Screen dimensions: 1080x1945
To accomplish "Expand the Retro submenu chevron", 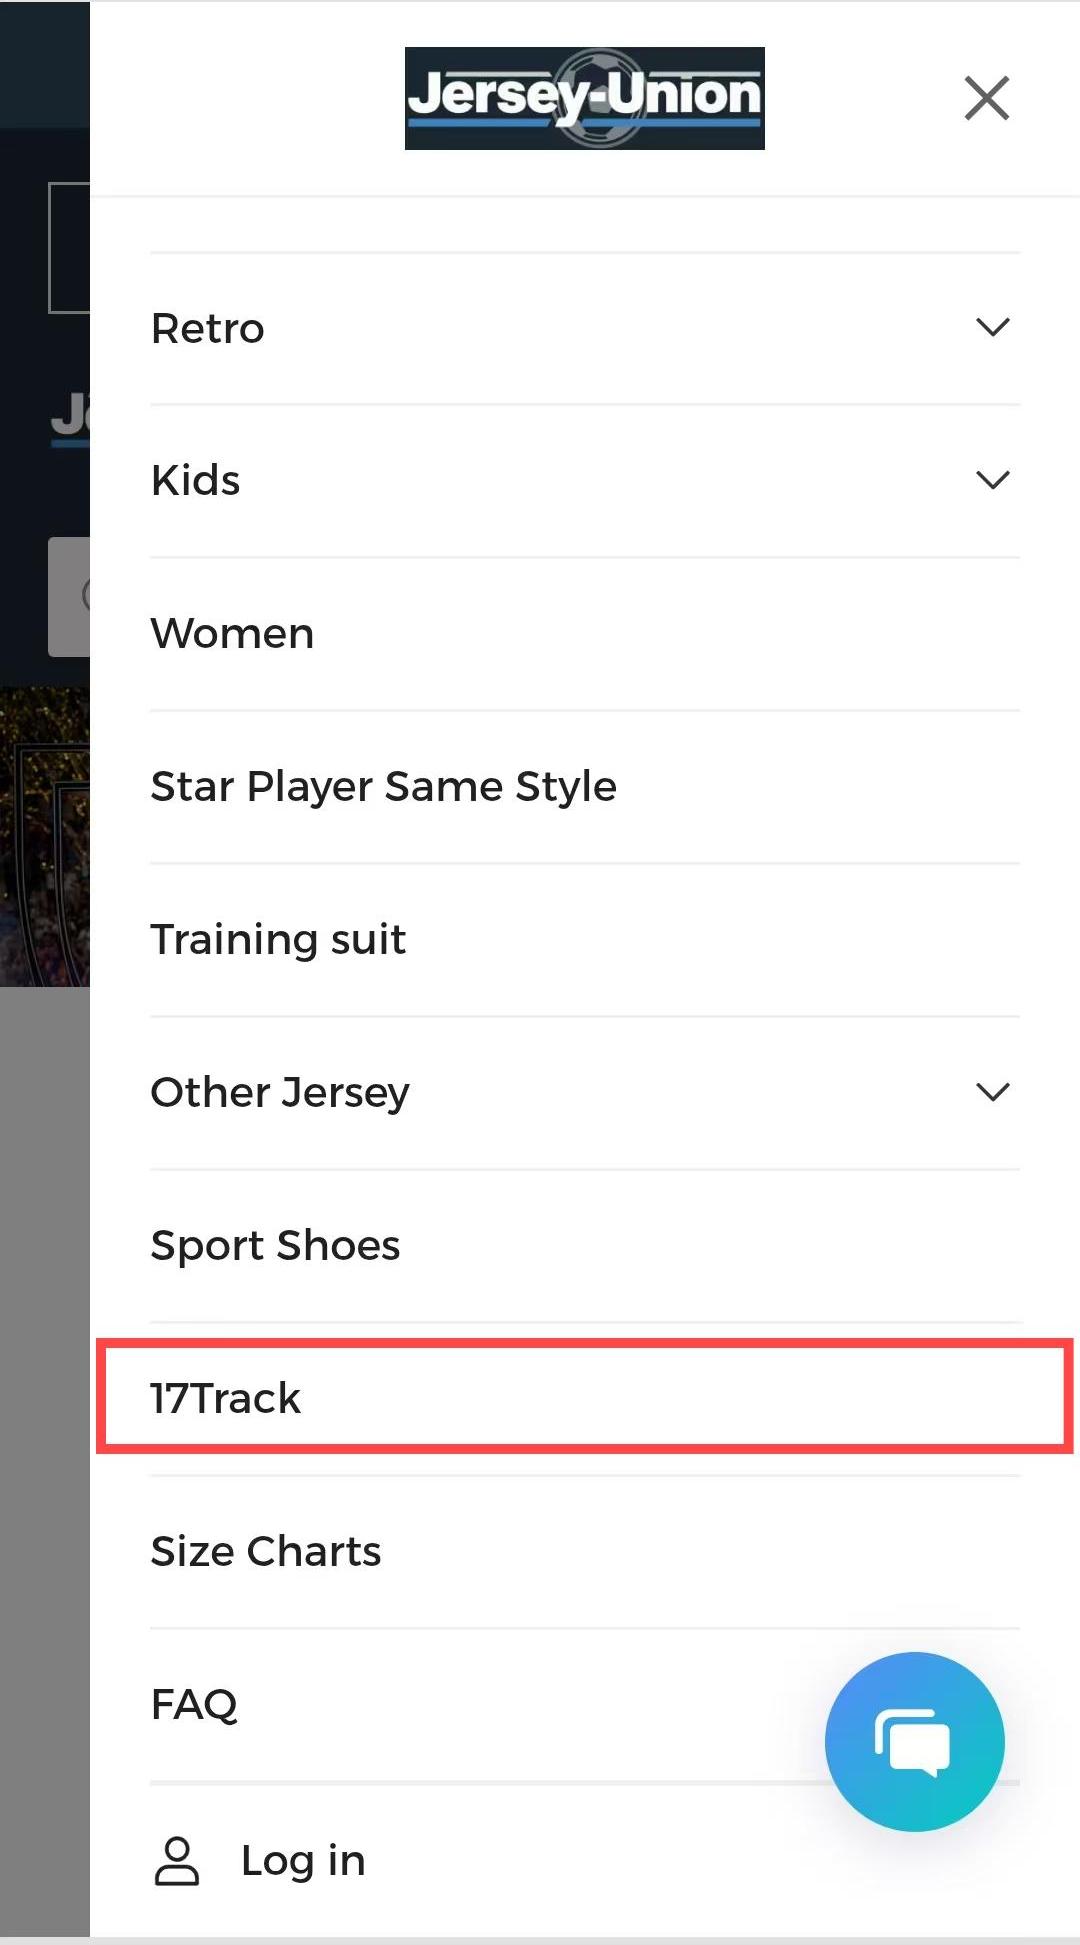I will coord(992,328).
